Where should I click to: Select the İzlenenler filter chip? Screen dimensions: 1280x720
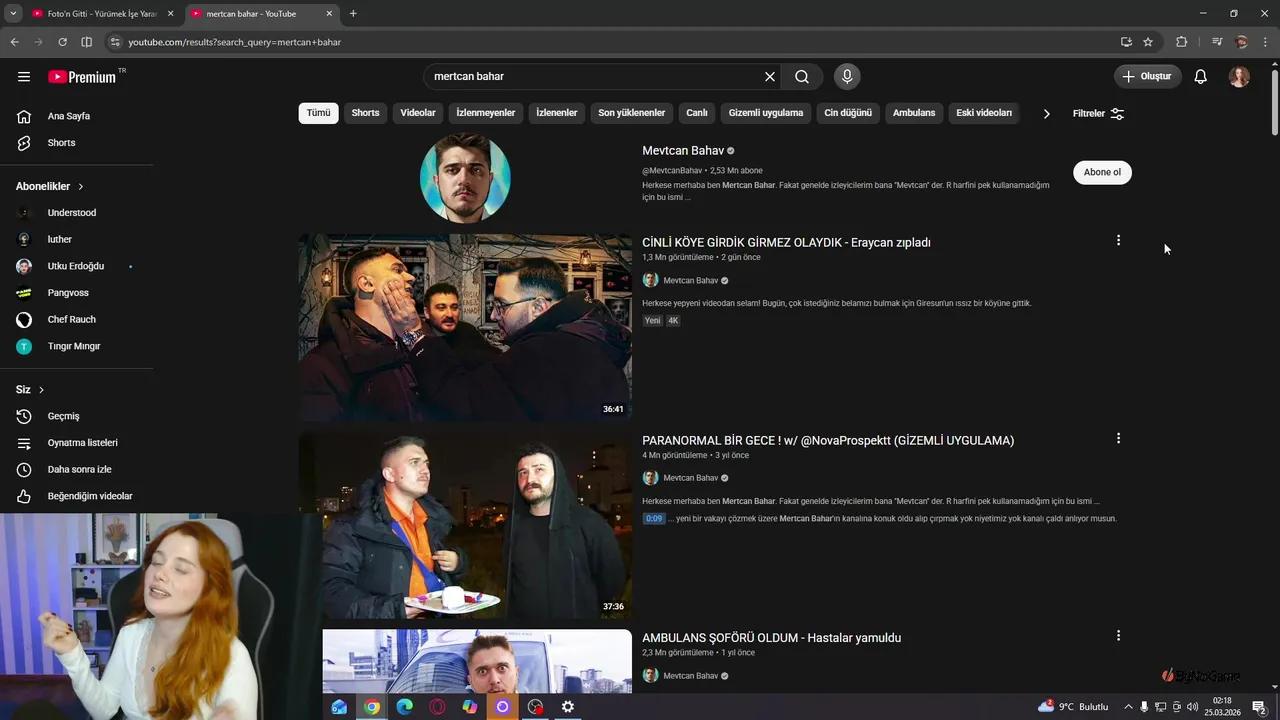557,113
